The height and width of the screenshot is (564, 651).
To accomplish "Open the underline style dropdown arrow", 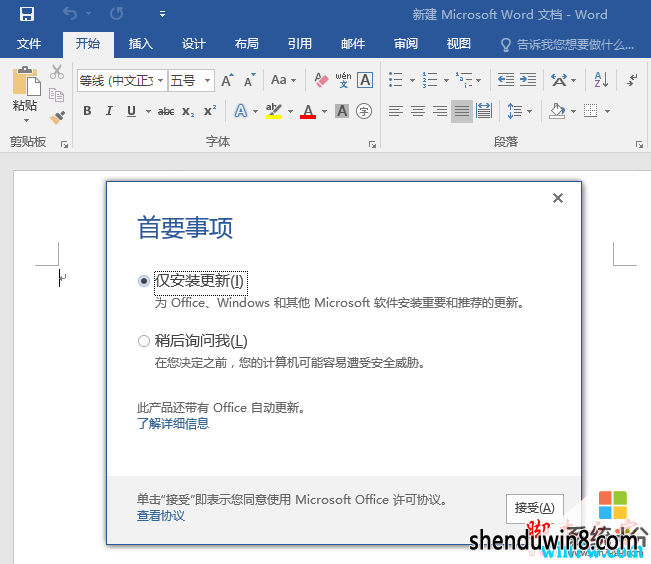I will (x=148, y=111).
